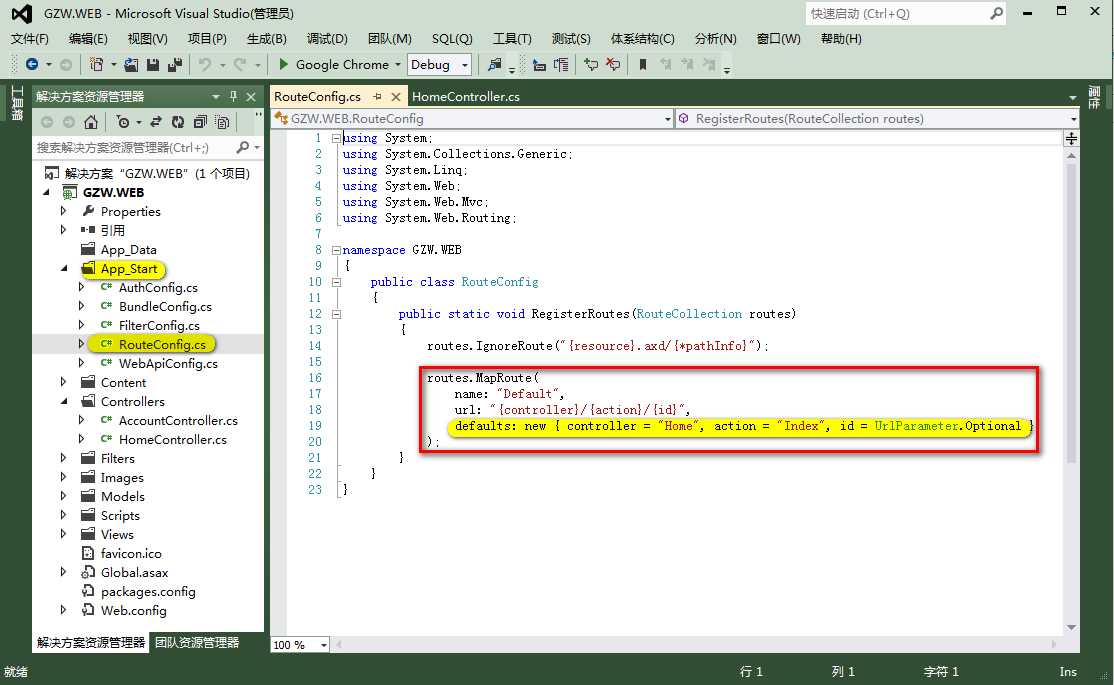Open the 调试(D) menu
This screenshot has height=685, width=1114.
pyautogui.click(x=327, y=38)
